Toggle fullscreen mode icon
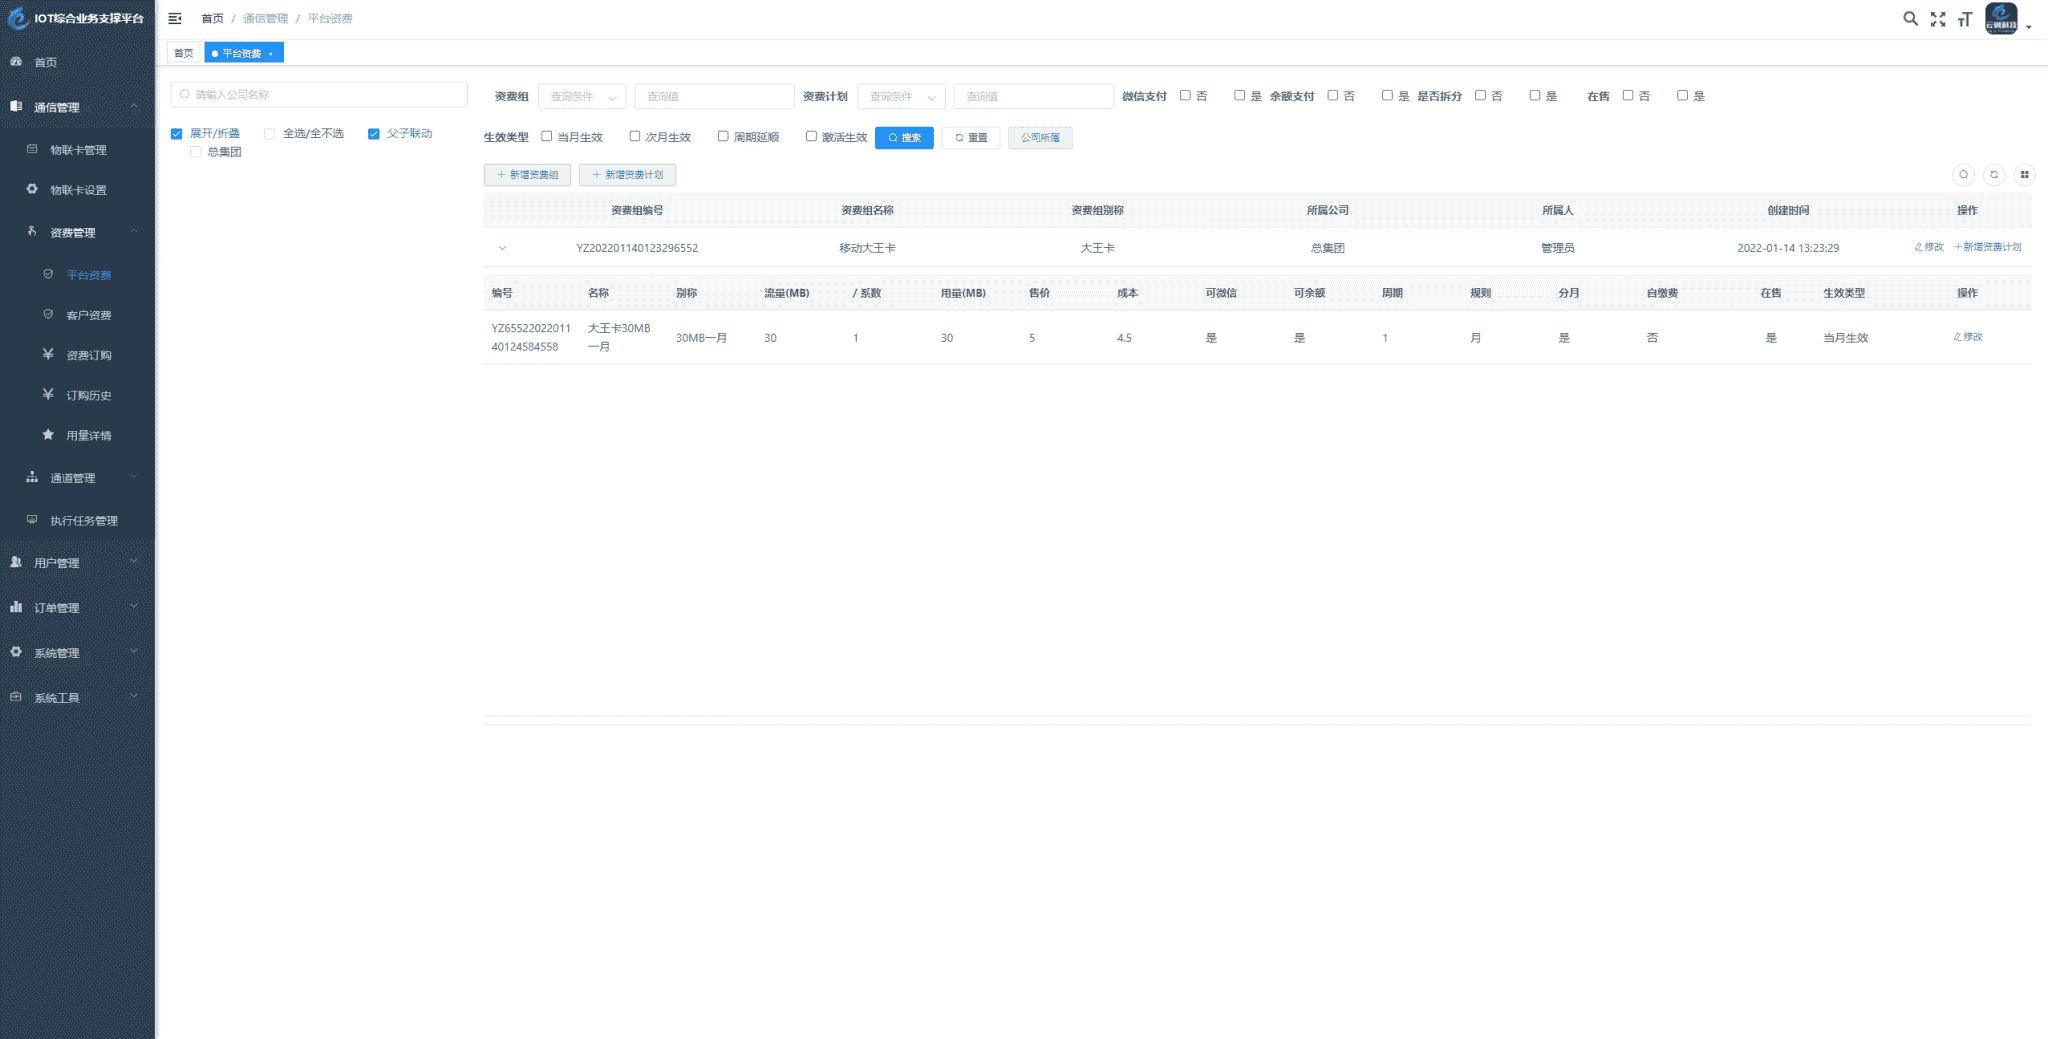Image resolution: width=2048 pixels, height=1039 pixels. [1938, 19]
